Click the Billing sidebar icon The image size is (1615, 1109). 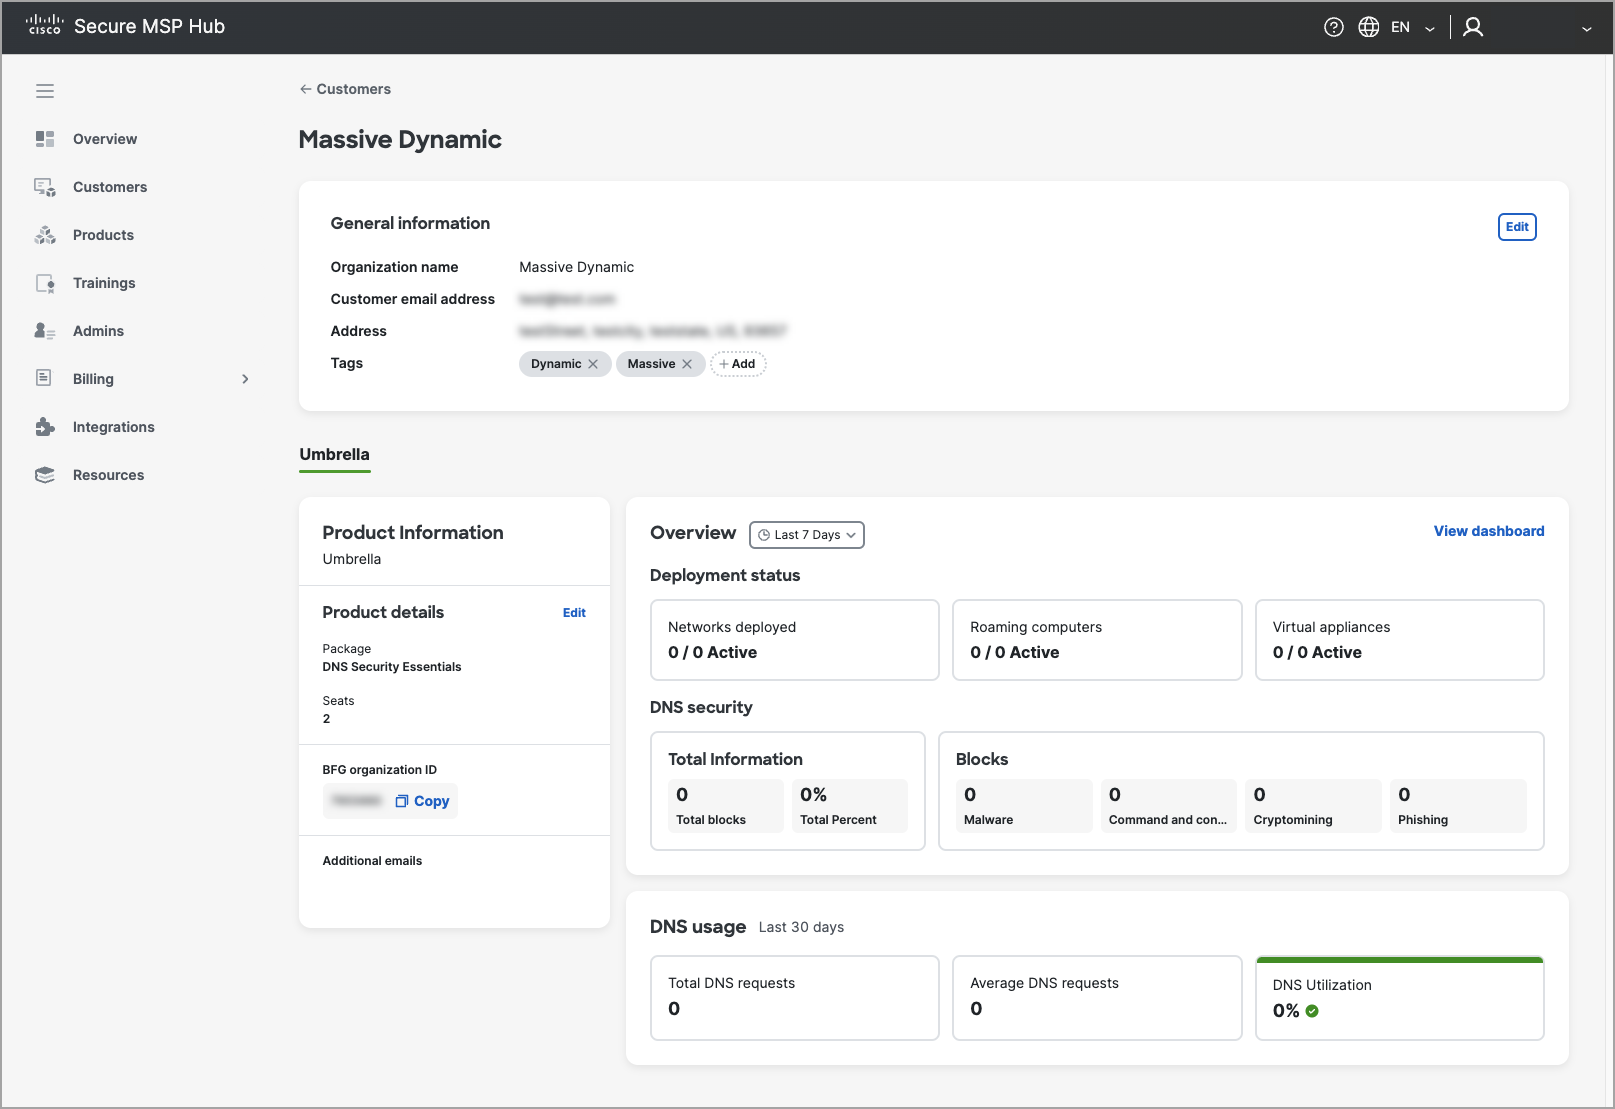(x=44, y=378)
